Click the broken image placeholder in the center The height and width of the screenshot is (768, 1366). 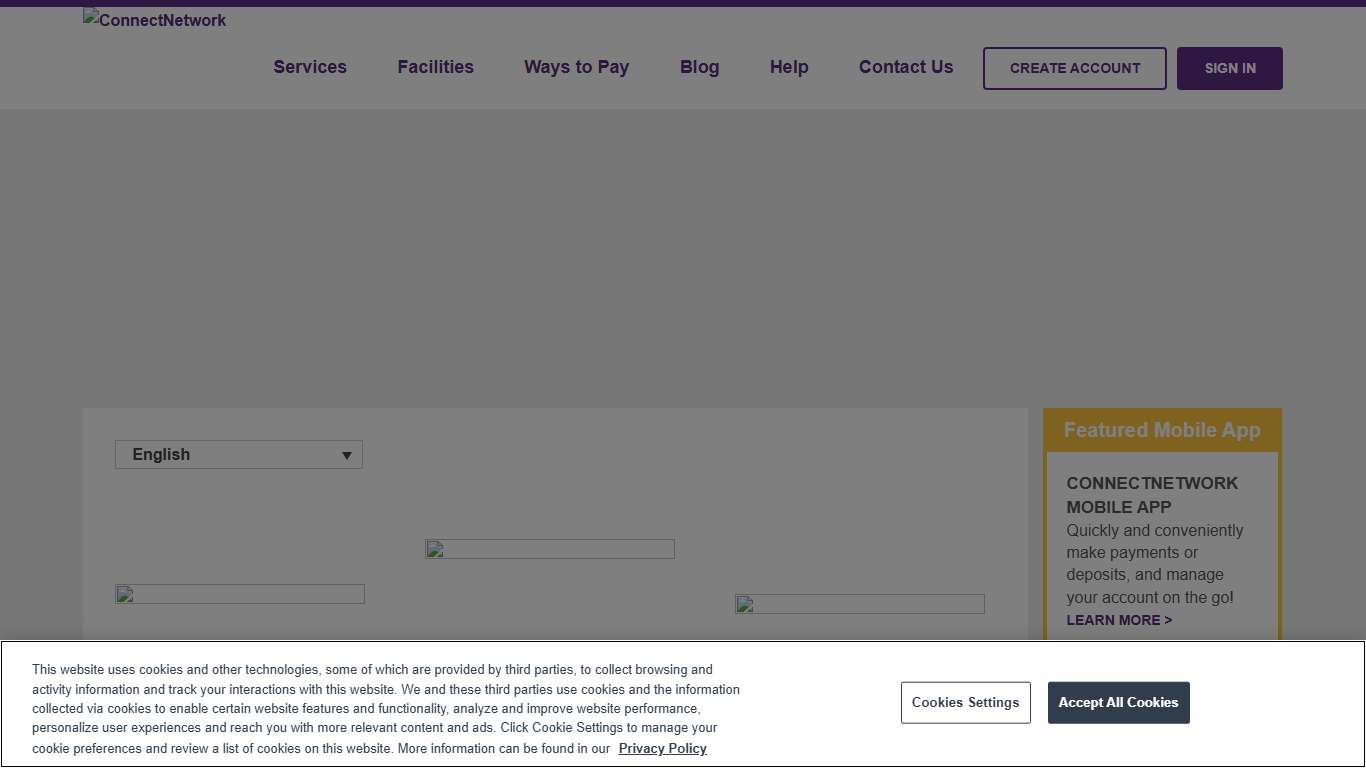pyautogui.click(x=549, y=548)
